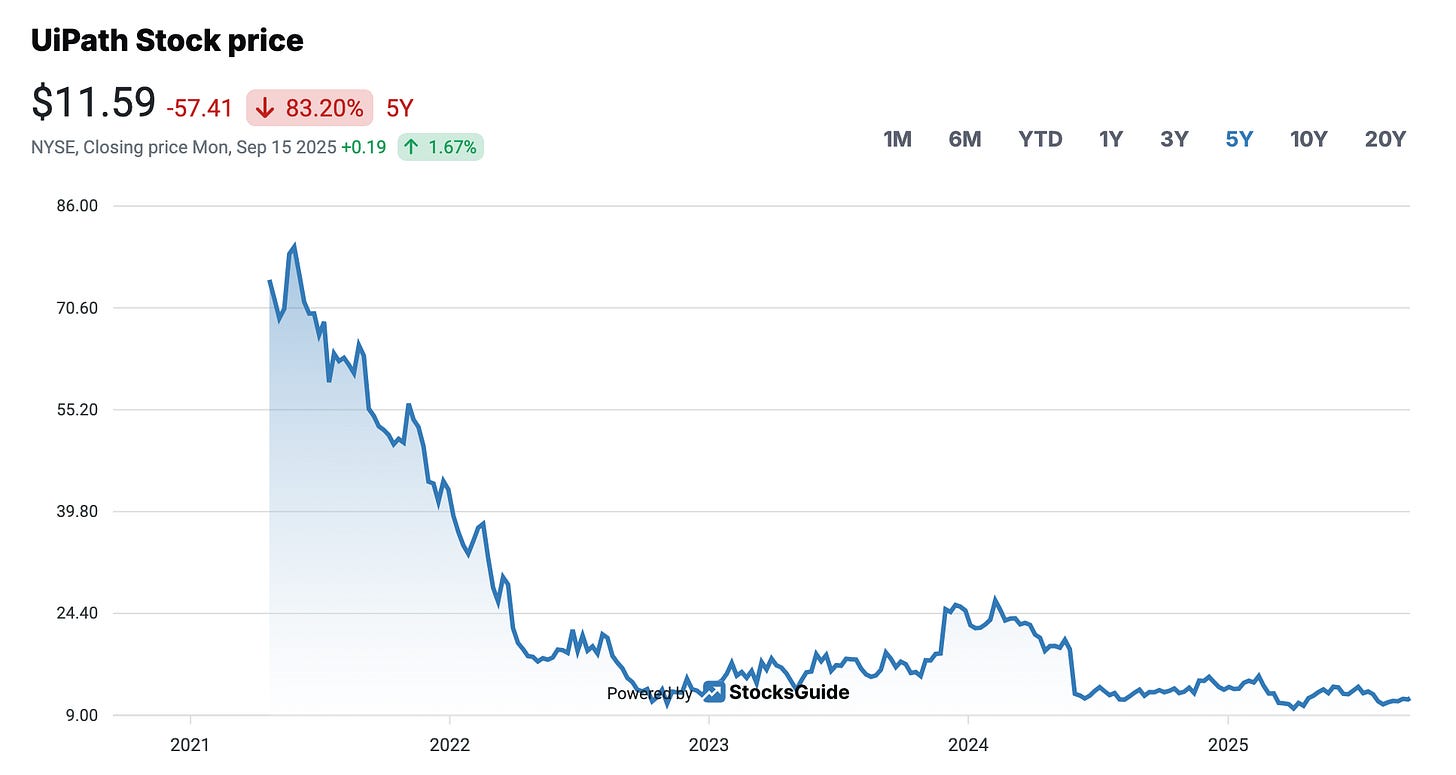Select the 1Y time range

[1111, 139]
